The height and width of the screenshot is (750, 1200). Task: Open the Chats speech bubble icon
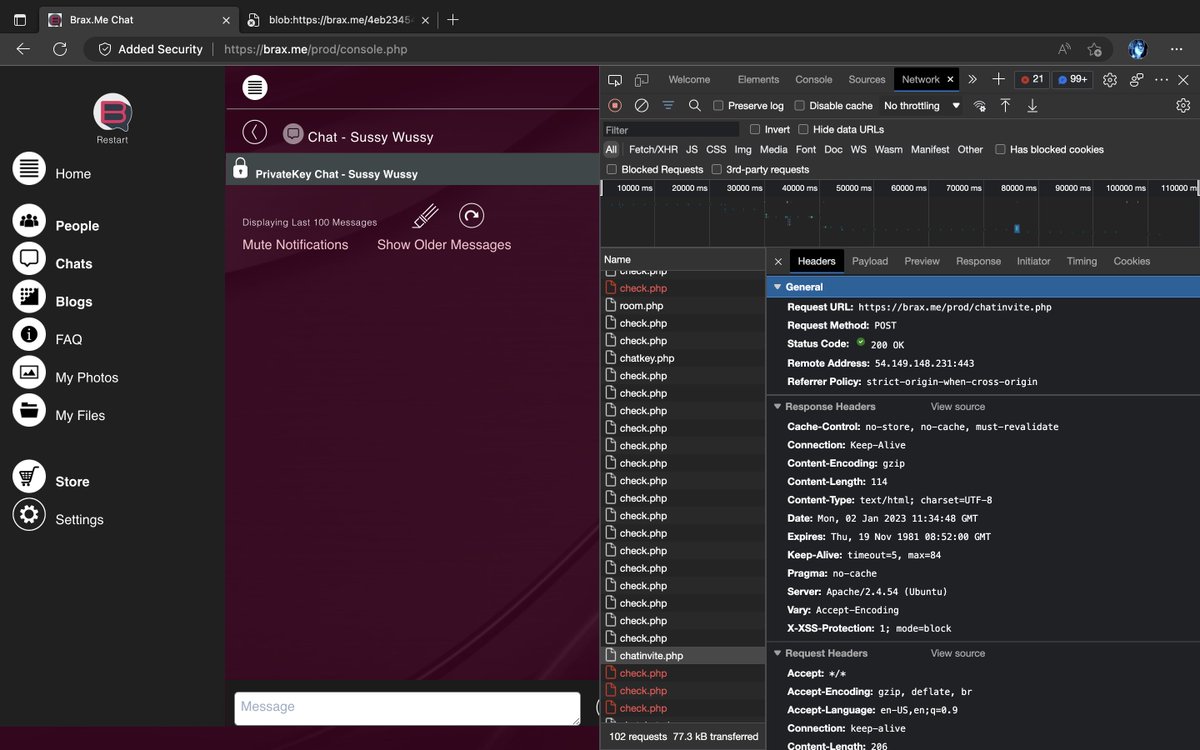pyautogui.click(x=29, y=258)
